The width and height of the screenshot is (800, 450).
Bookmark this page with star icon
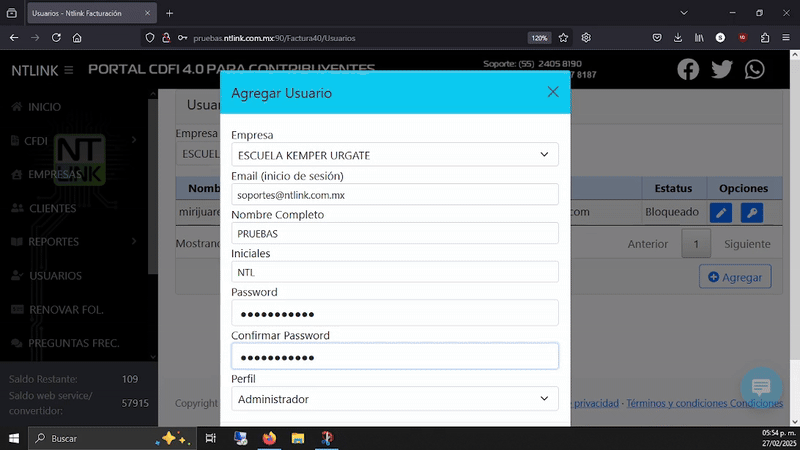(563, 38)
